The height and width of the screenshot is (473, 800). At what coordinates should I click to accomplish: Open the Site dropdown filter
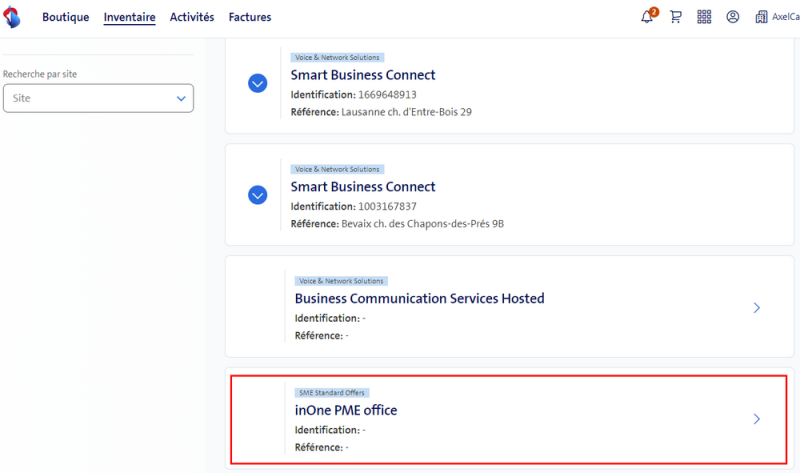click(x=98, y=98)
